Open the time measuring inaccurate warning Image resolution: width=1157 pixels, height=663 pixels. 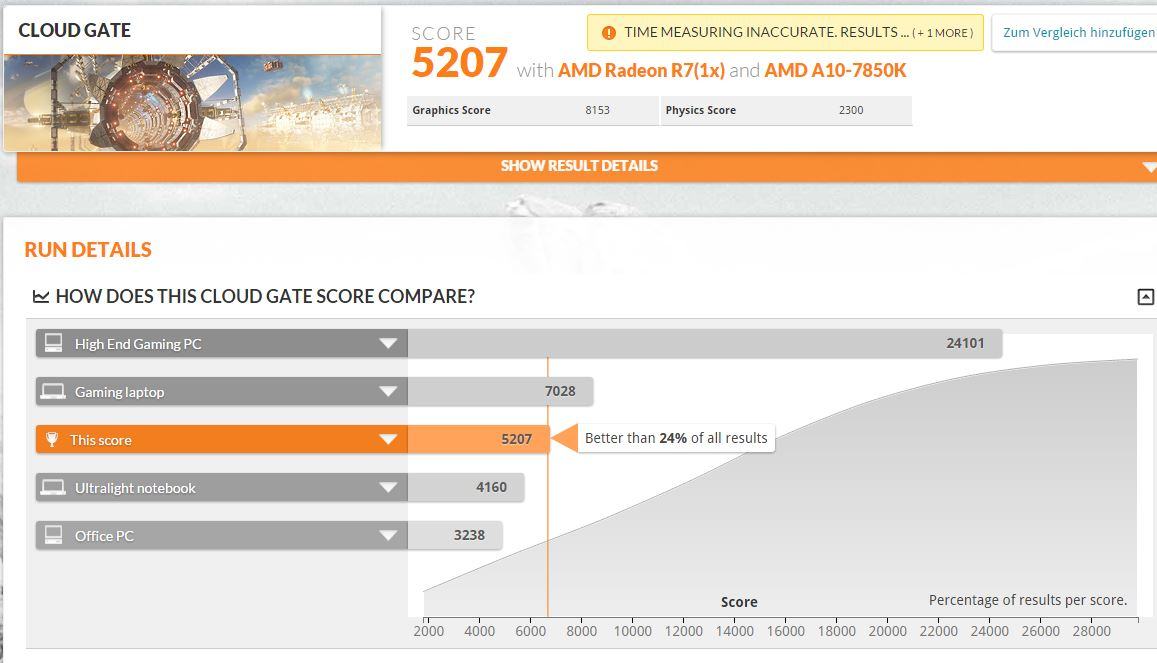pyautogui.click(x=785, y=32)
